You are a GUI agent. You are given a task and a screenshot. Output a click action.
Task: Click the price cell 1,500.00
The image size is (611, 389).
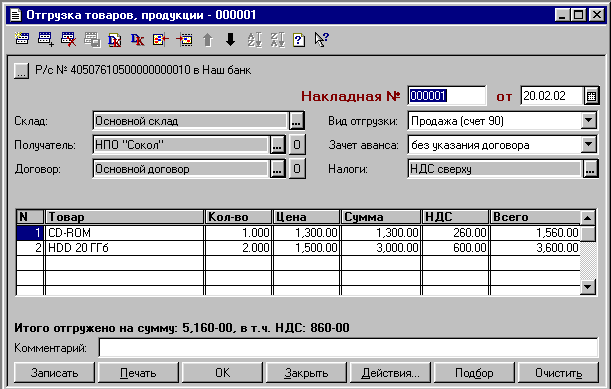tap(306, 248)
